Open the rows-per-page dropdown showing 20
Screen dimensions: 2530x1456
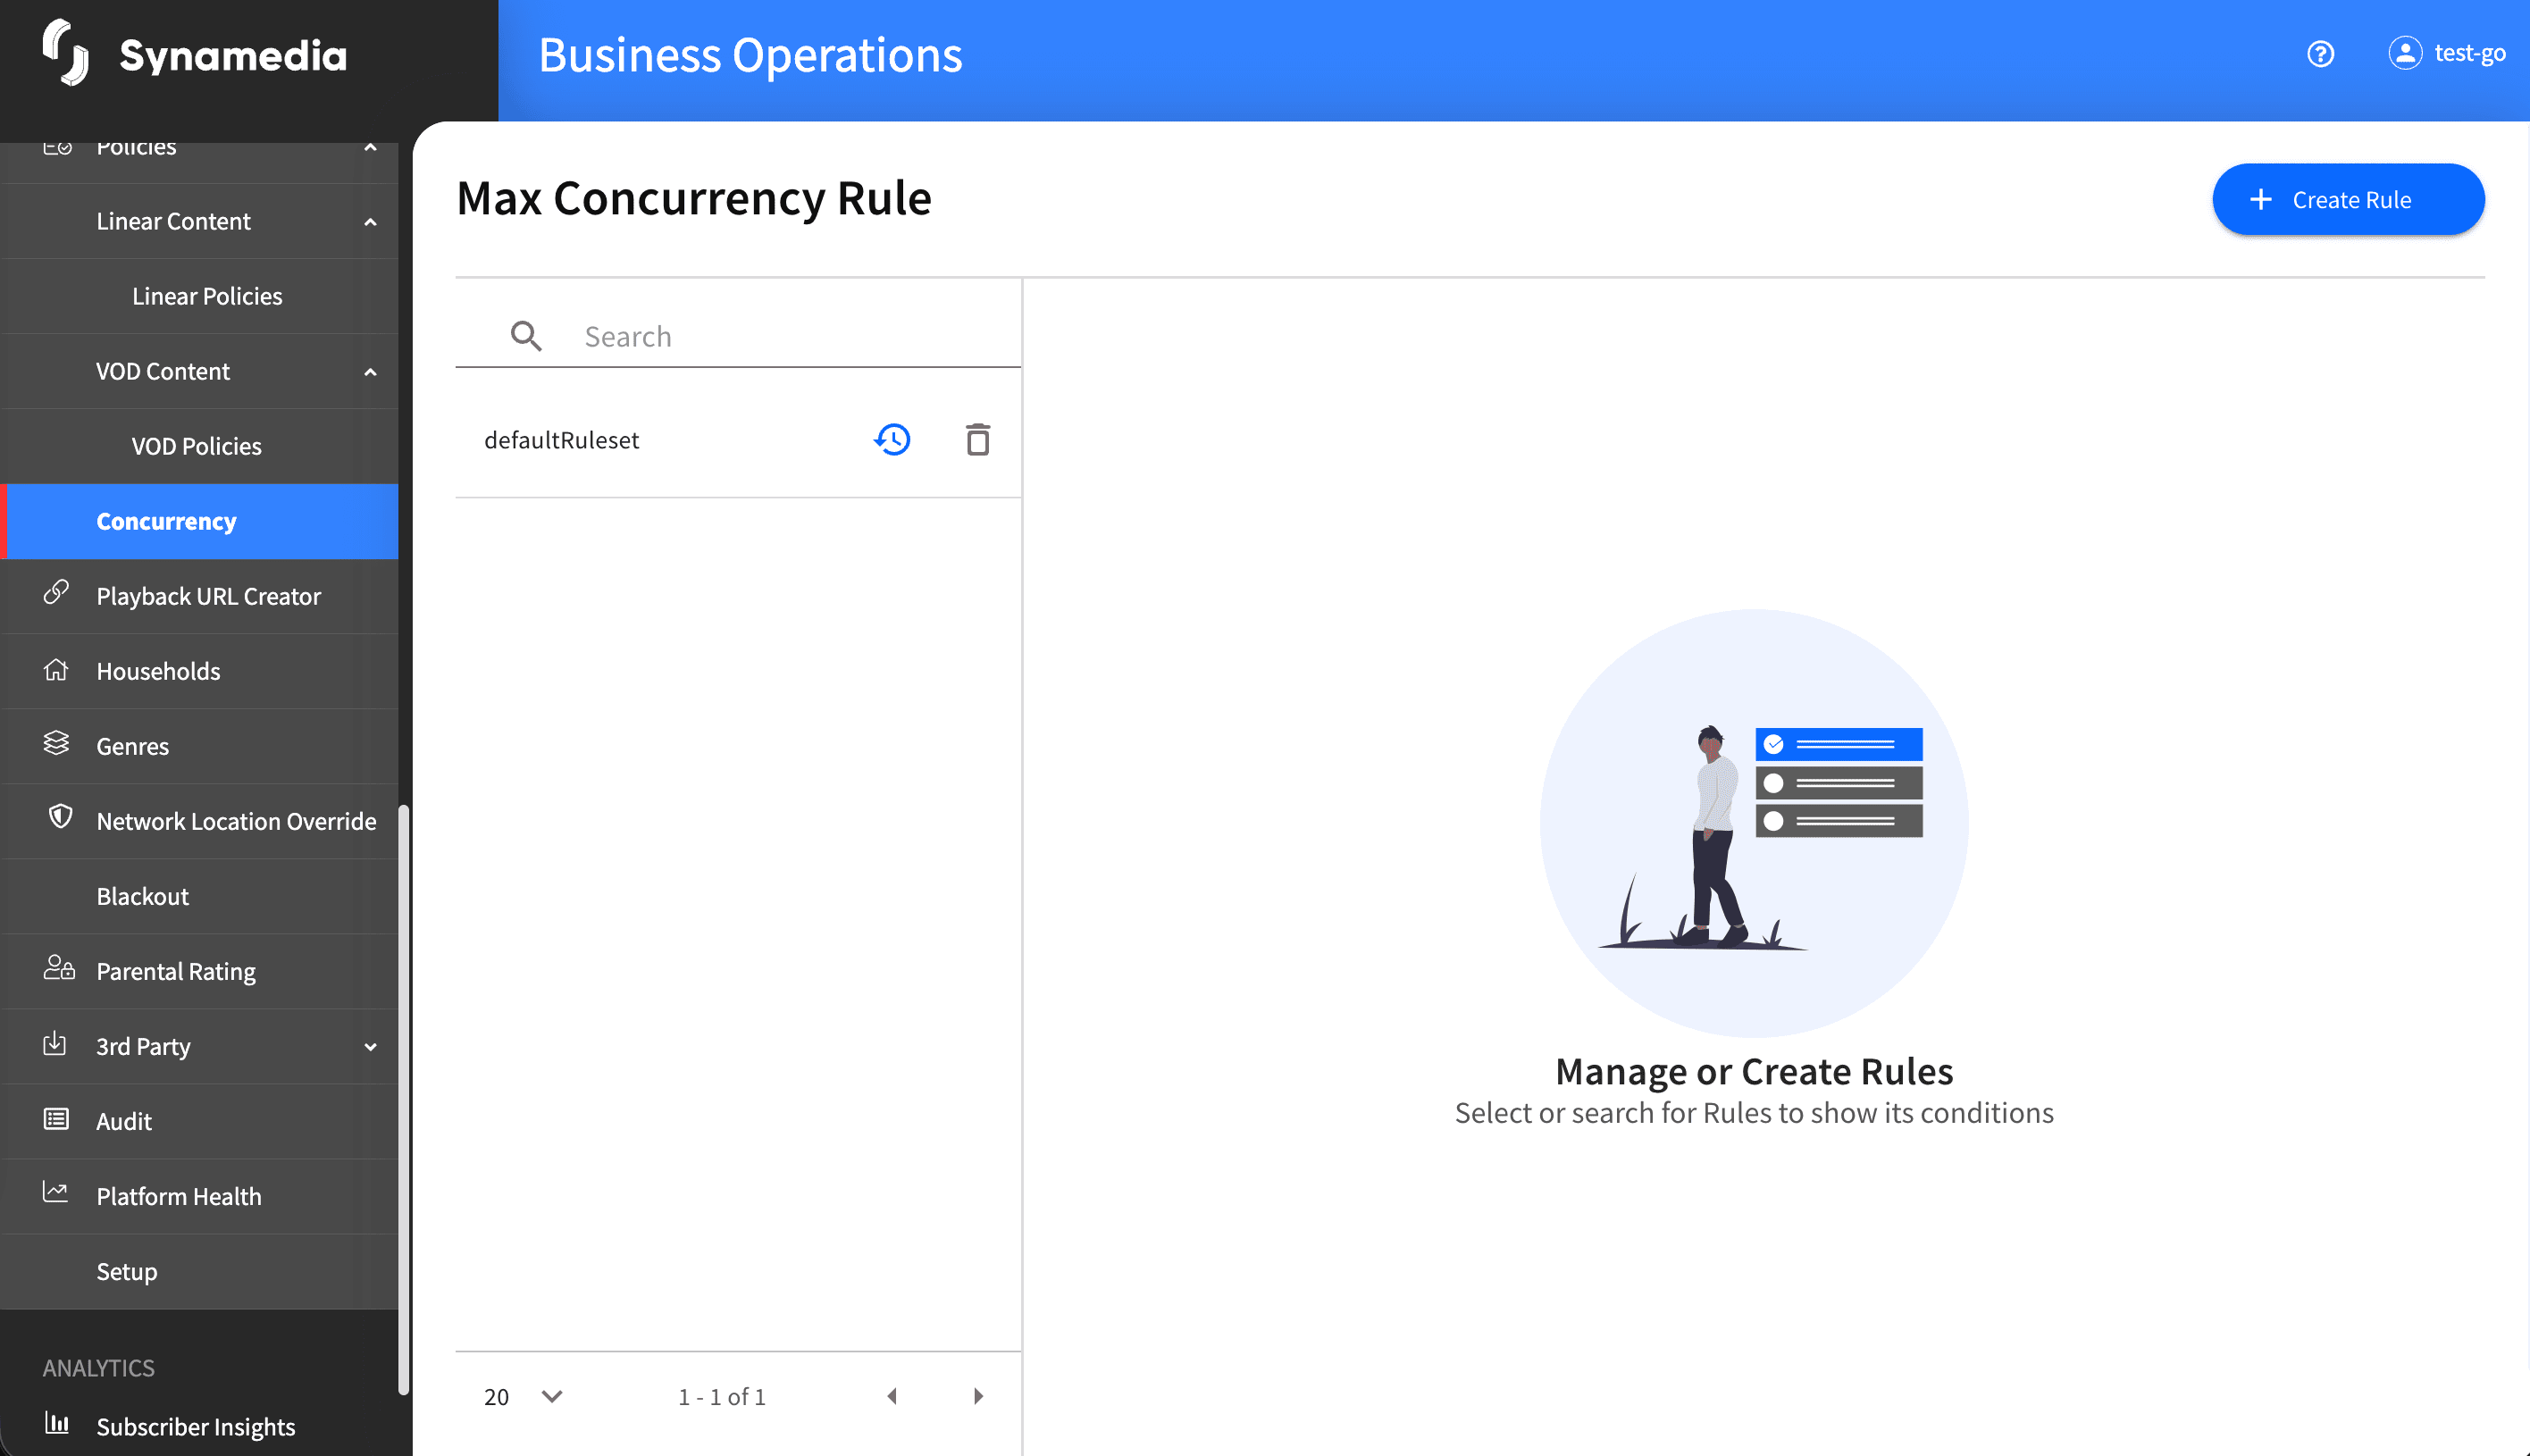[524, 1396]
